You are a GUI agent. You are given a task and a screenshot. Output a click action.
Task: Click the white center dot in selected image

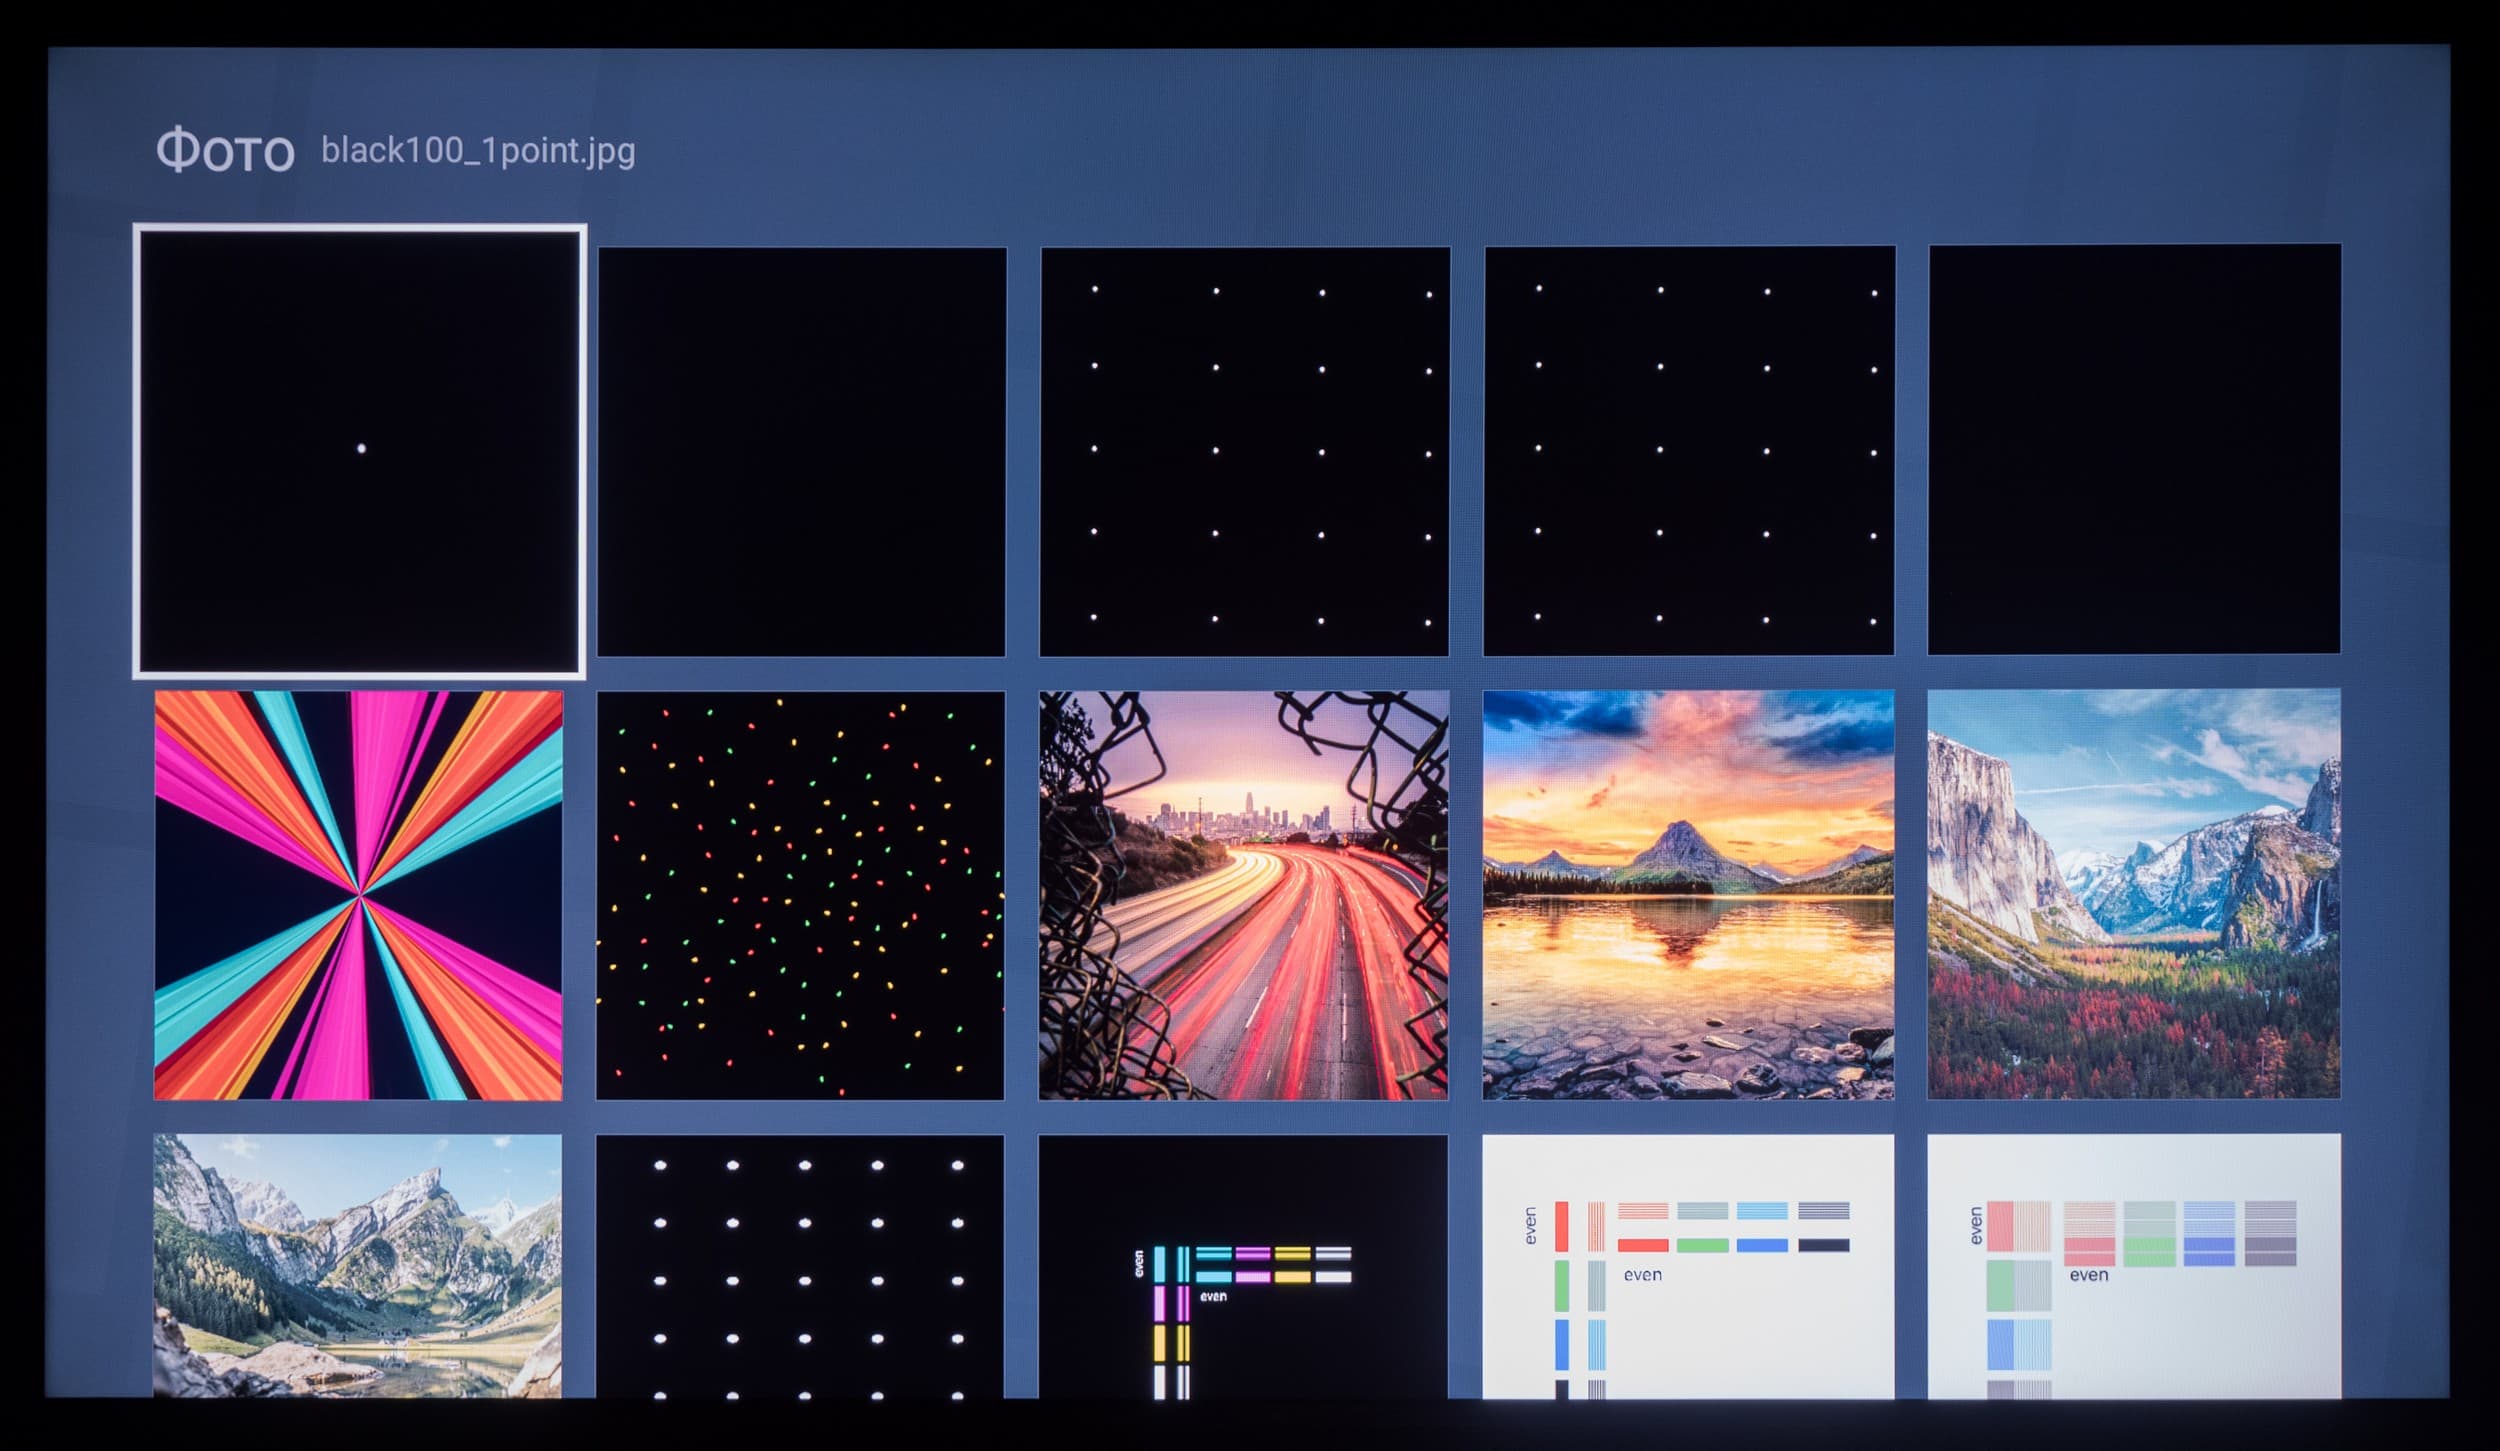[361, 449]
